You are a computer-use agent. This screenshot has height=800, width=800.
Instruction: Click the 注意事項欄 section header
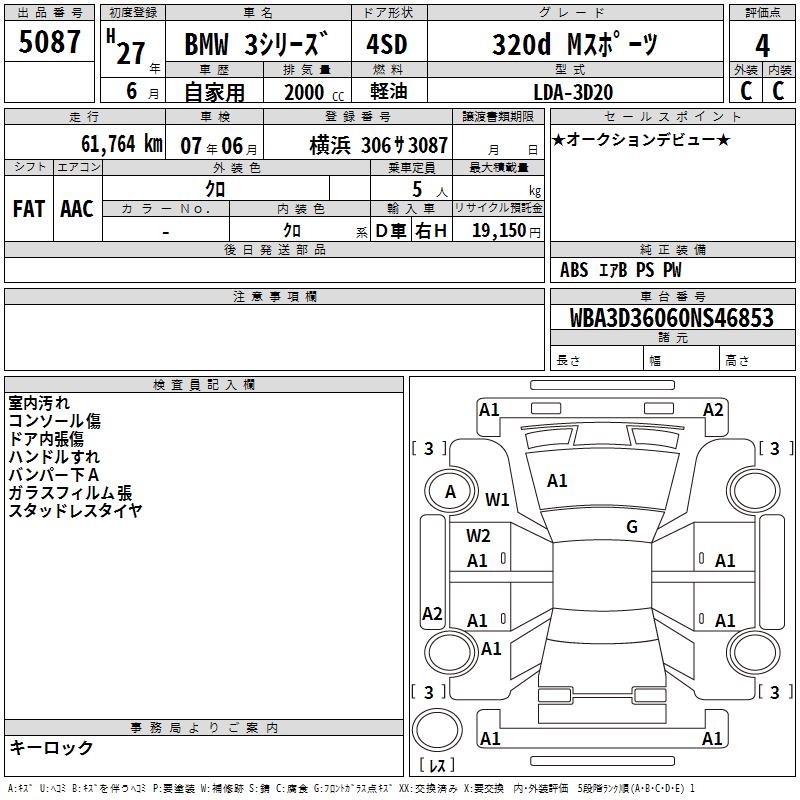[274, 297]
